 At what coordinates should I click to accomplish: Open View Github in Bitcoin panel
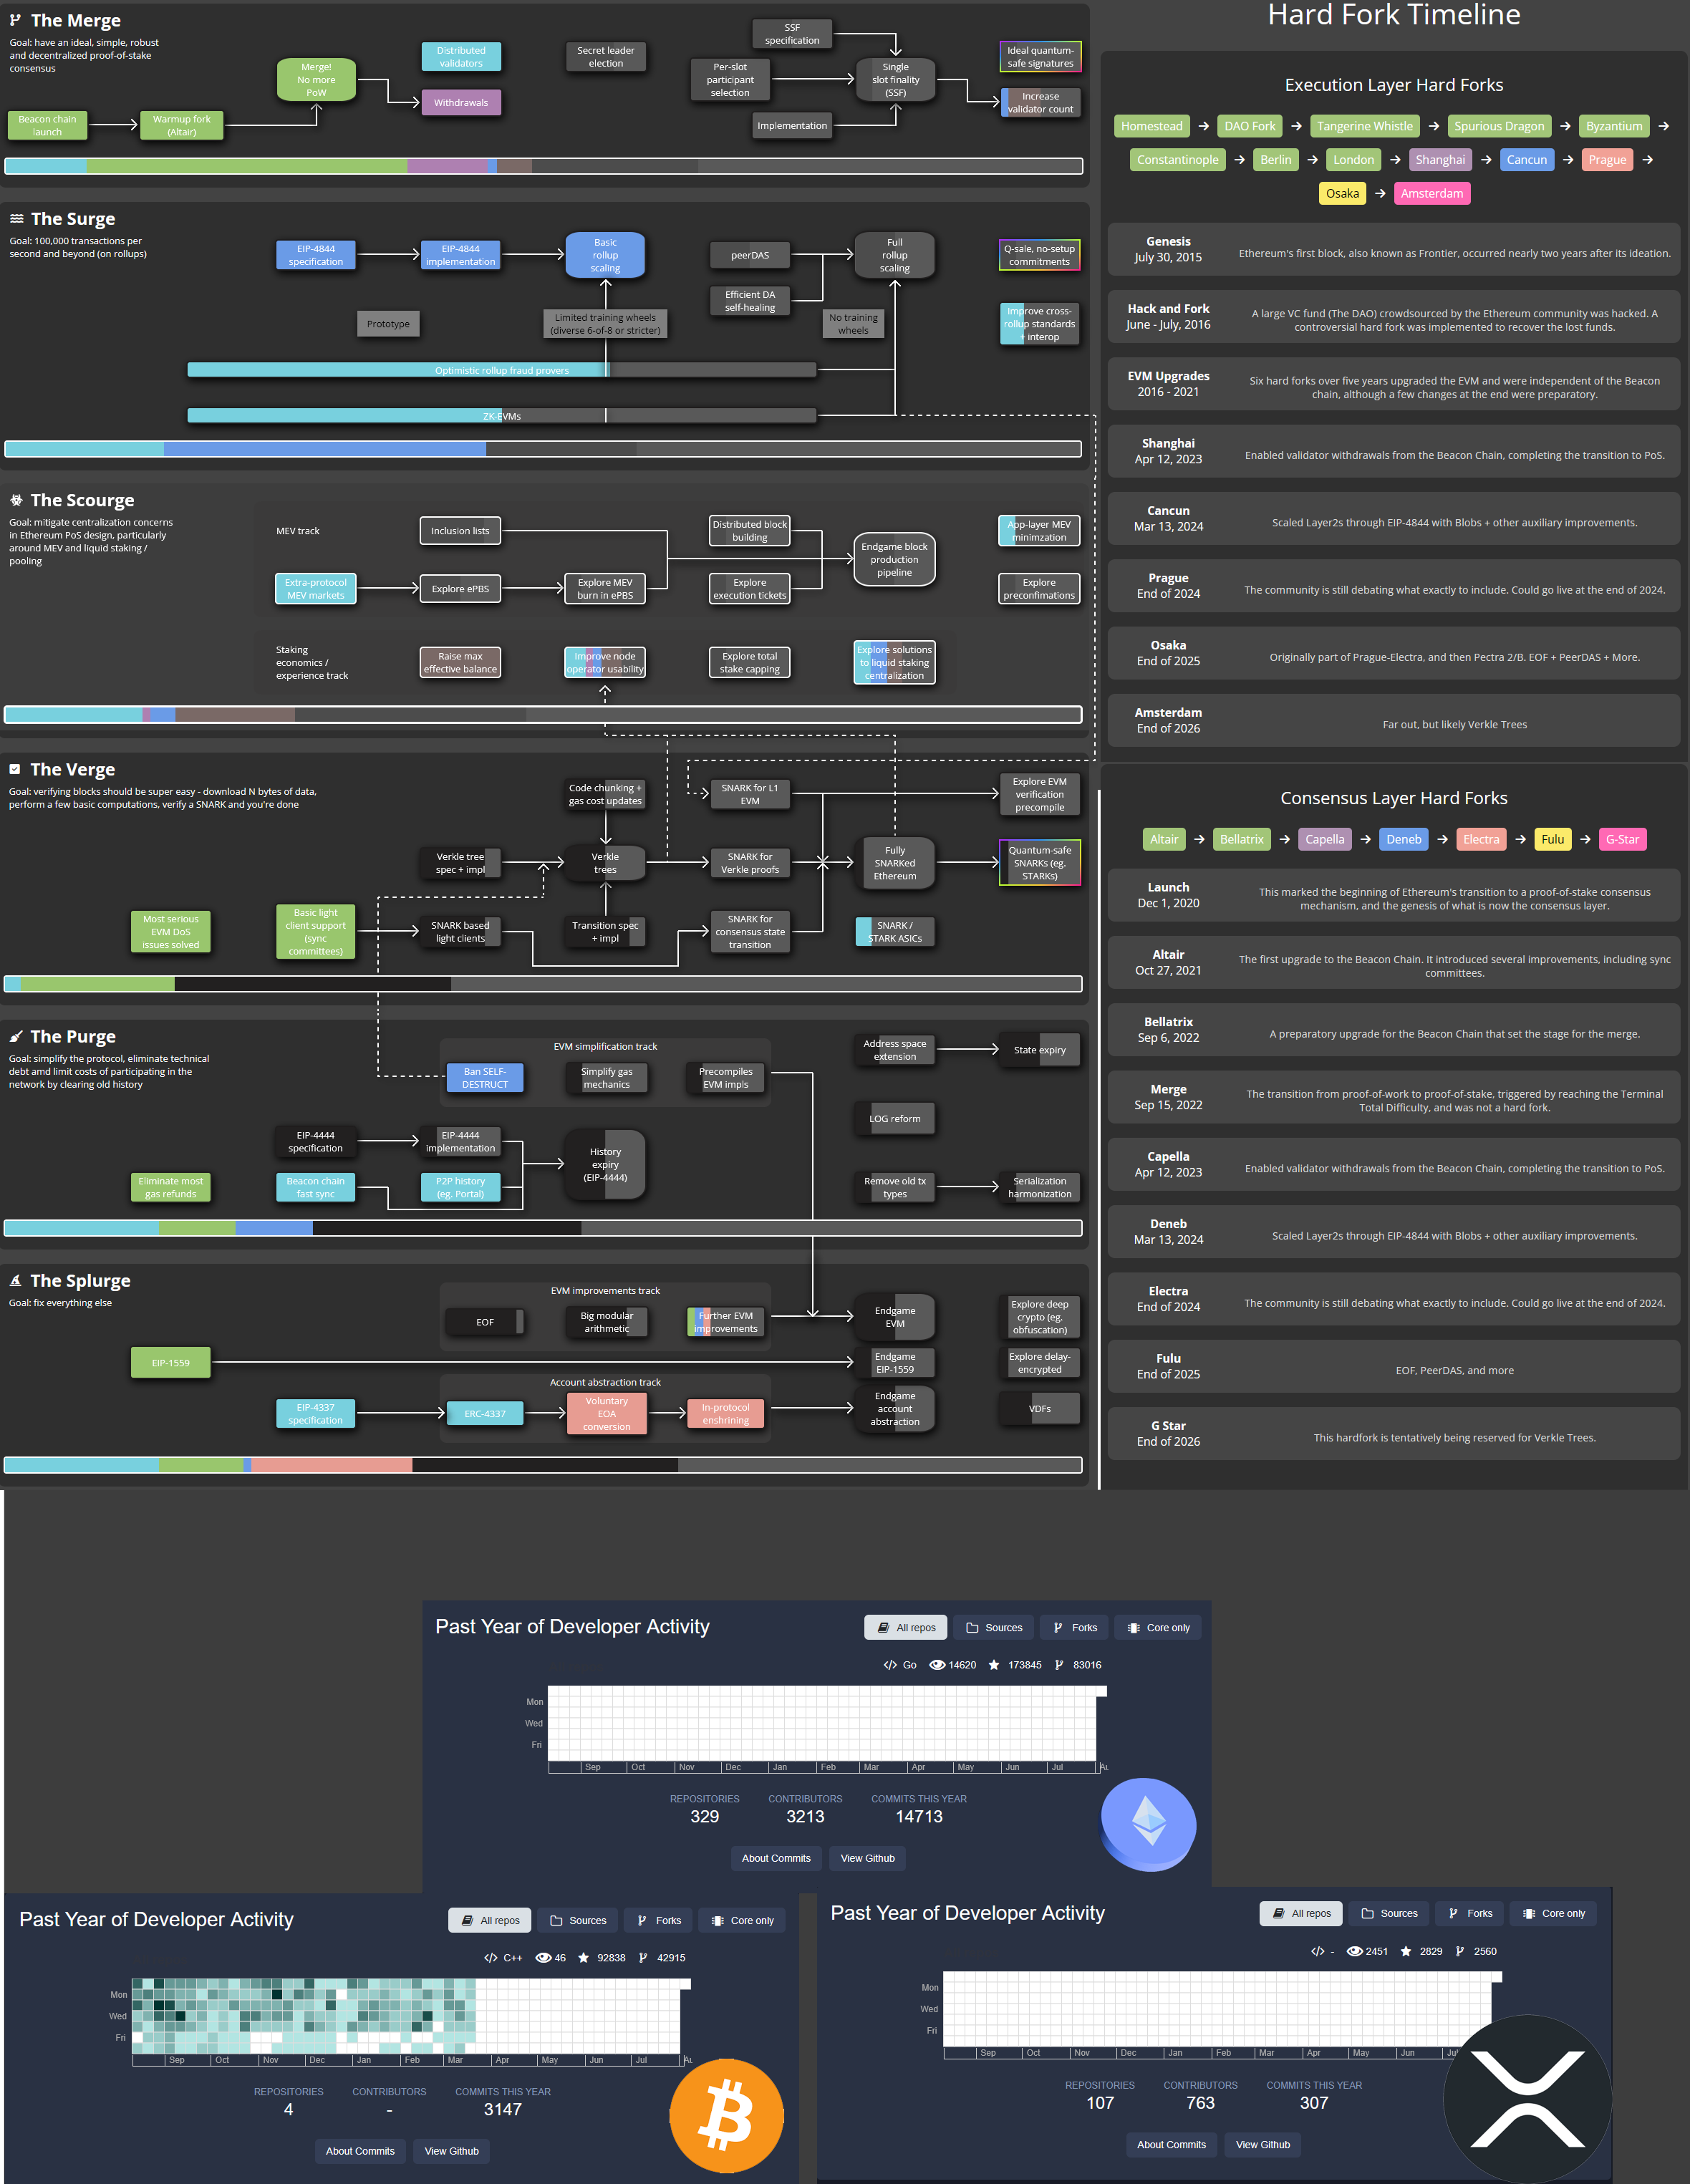(451, 2151)
